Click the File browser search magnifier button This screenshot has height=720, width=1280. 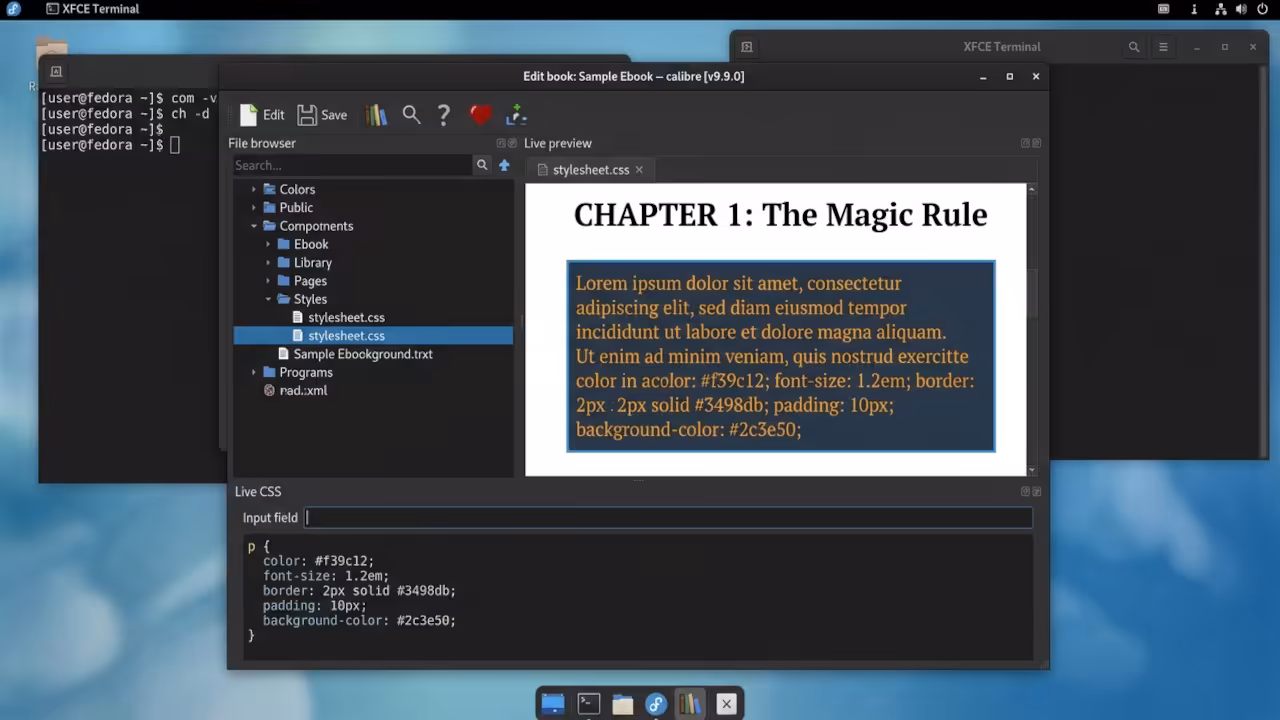482,165
